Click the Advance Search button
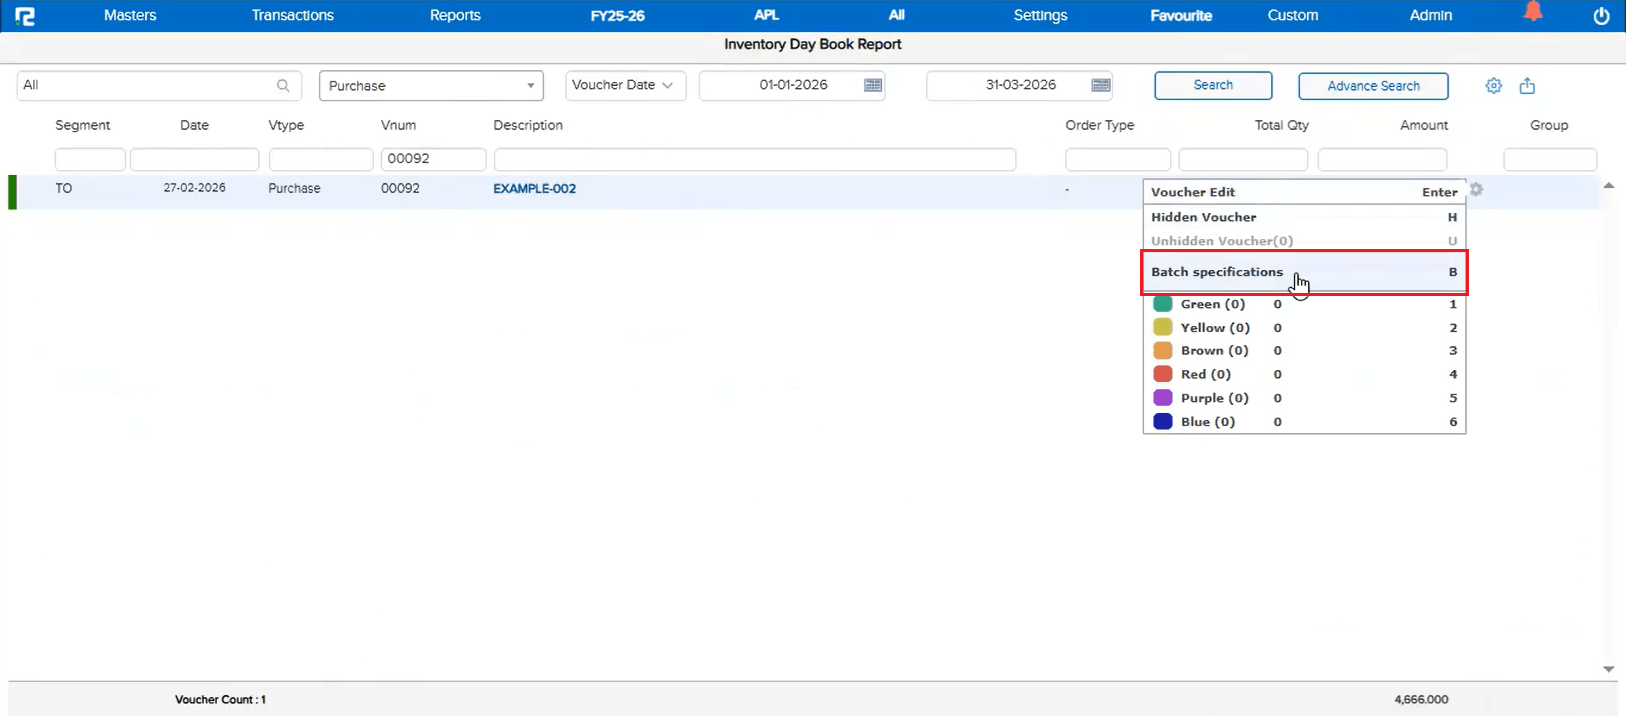This screenshot has height=716, width=1626. 1373,86
